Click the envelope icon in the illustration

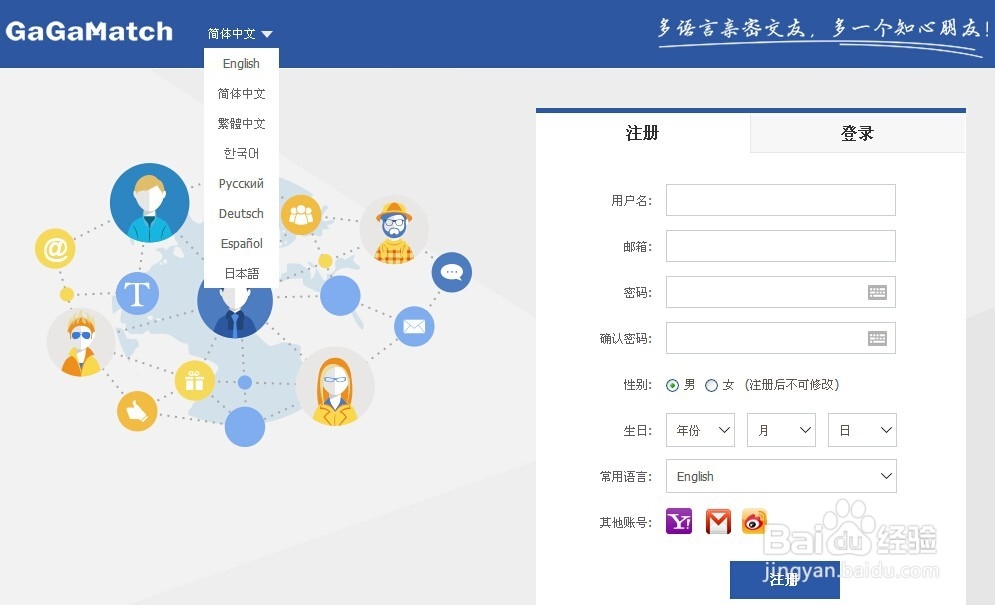(x=414, y=326)
